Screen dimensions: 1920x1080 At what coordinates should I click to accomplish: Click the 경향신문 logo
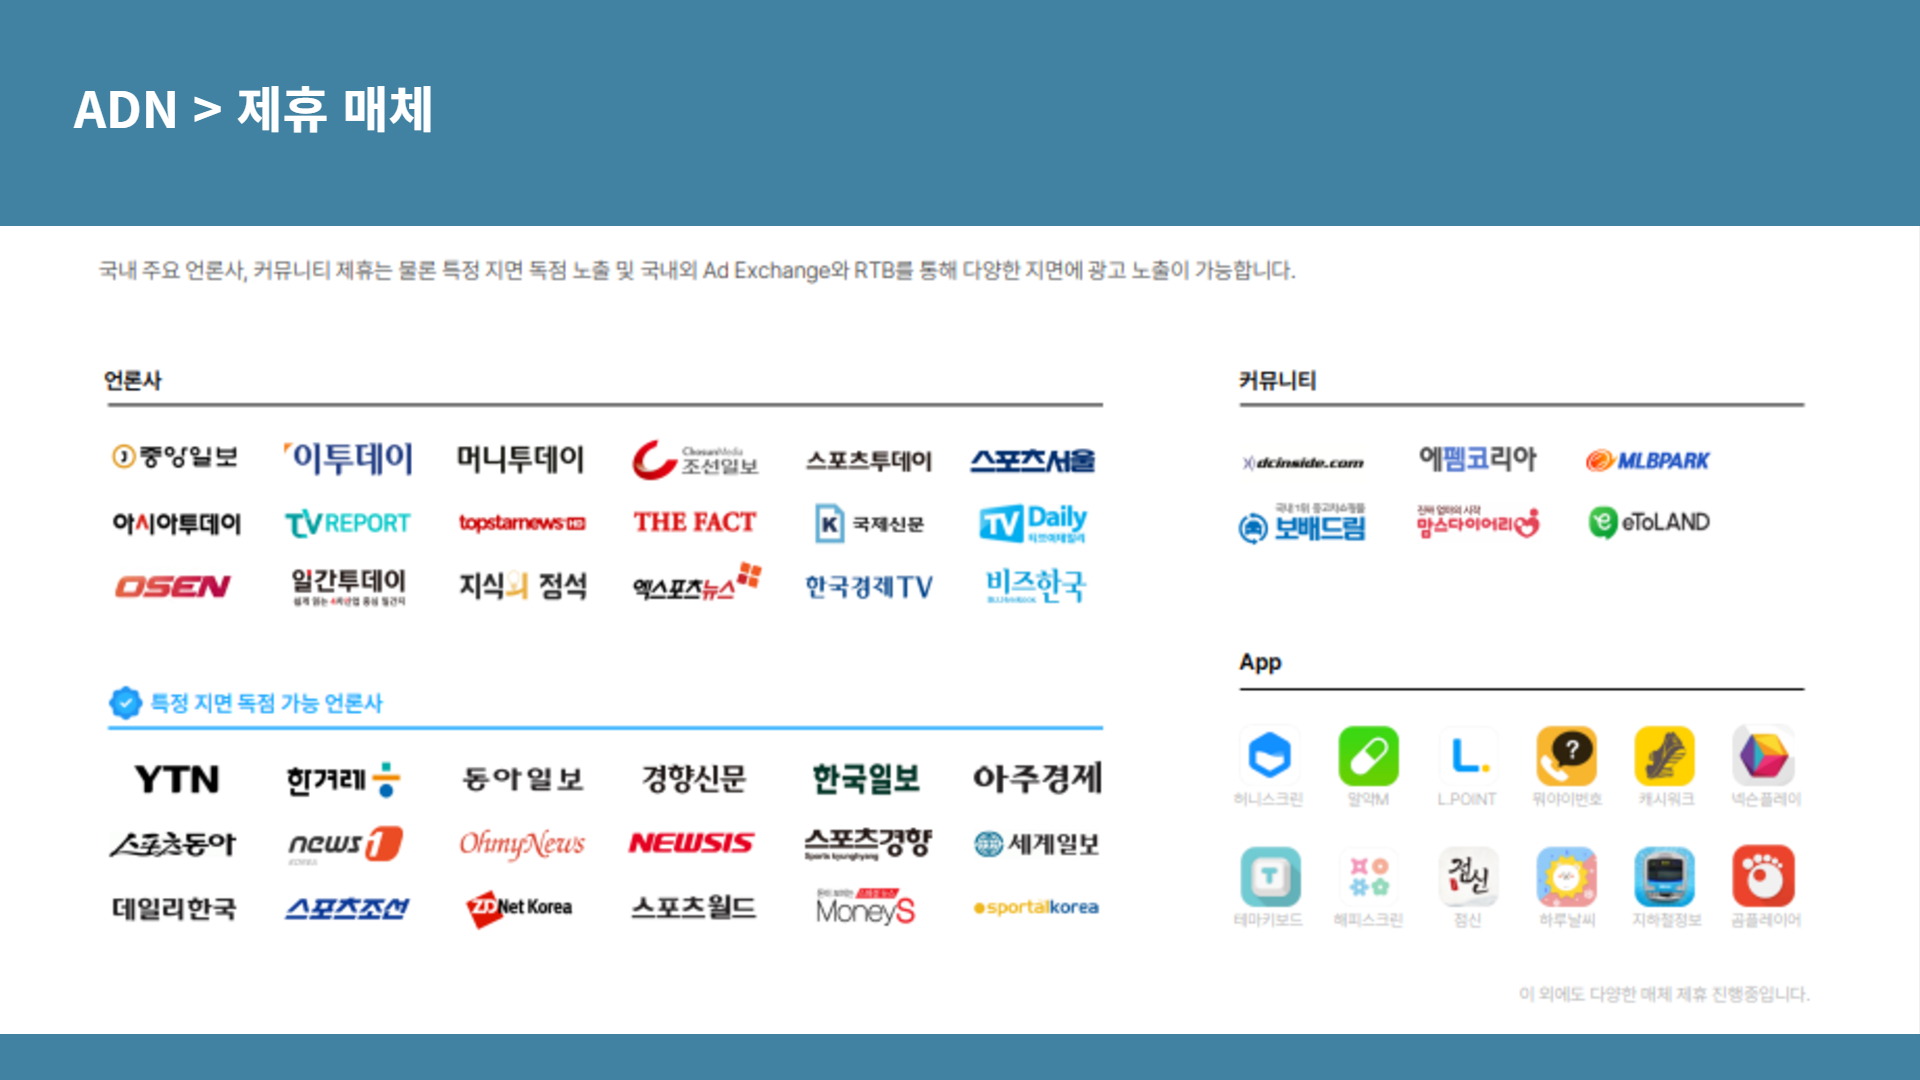coord(694,778)
